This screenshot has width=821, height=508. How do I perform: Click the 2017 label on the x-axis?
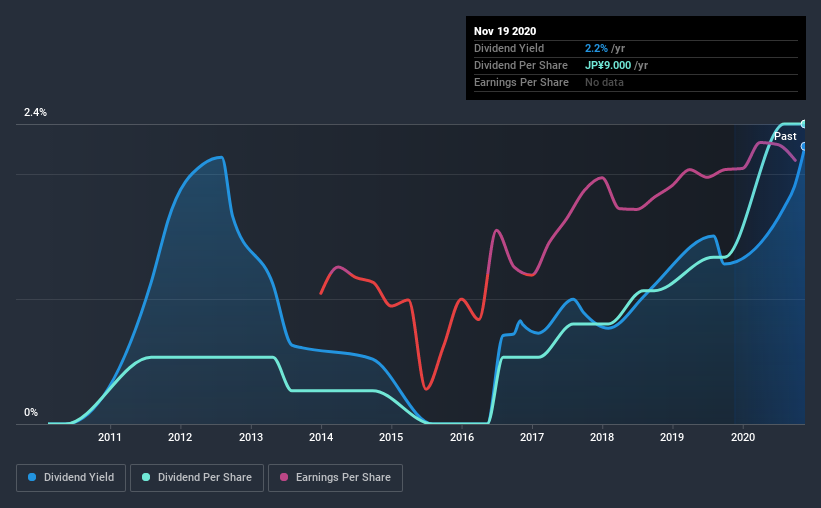(x=532, y=437)
